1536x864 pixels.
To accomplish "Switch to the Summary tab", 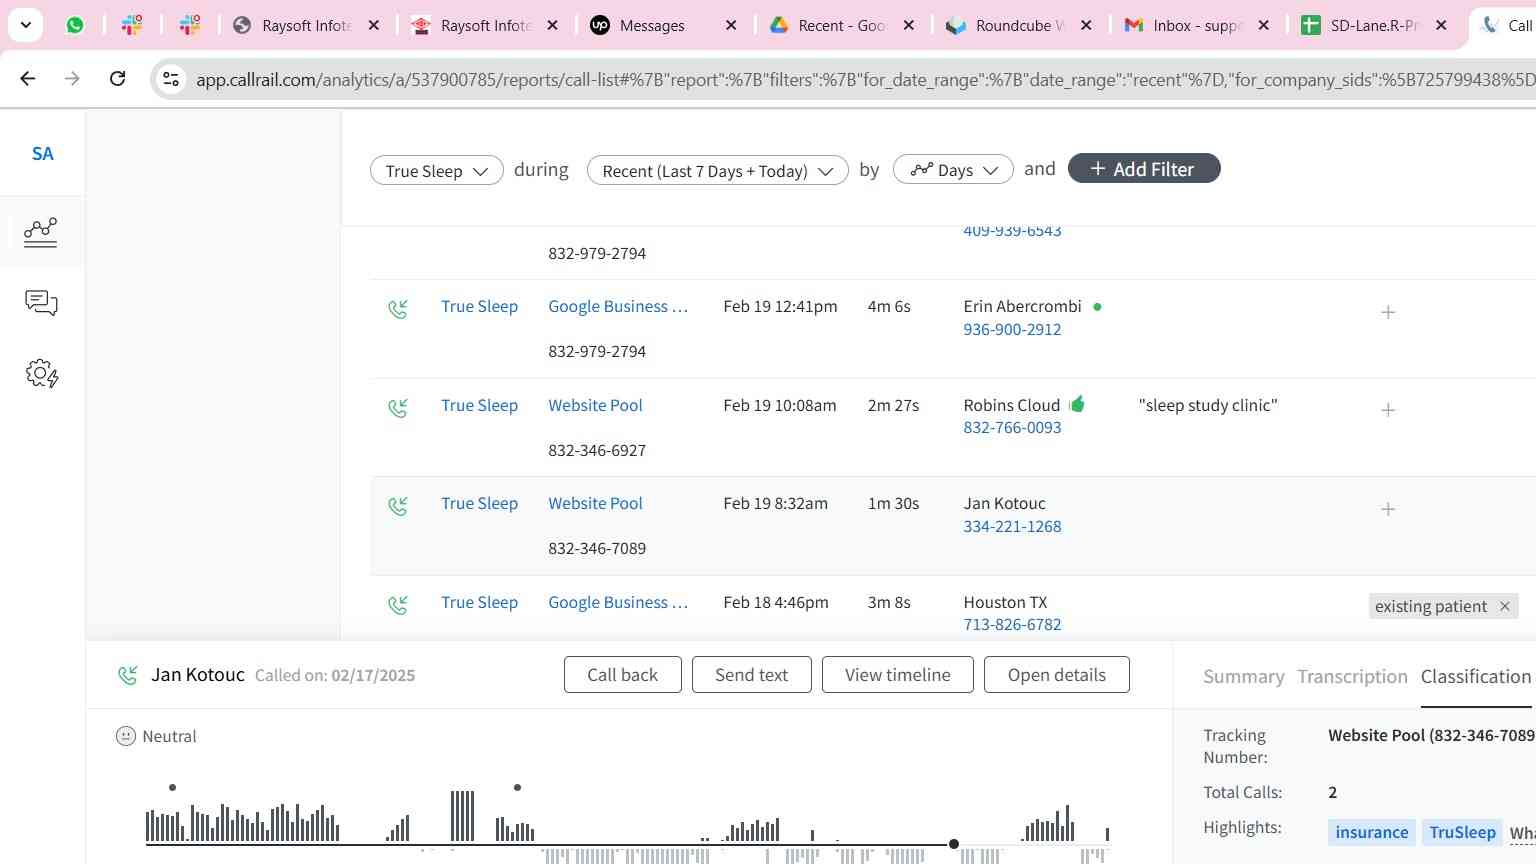I will tap(1243, 676).
